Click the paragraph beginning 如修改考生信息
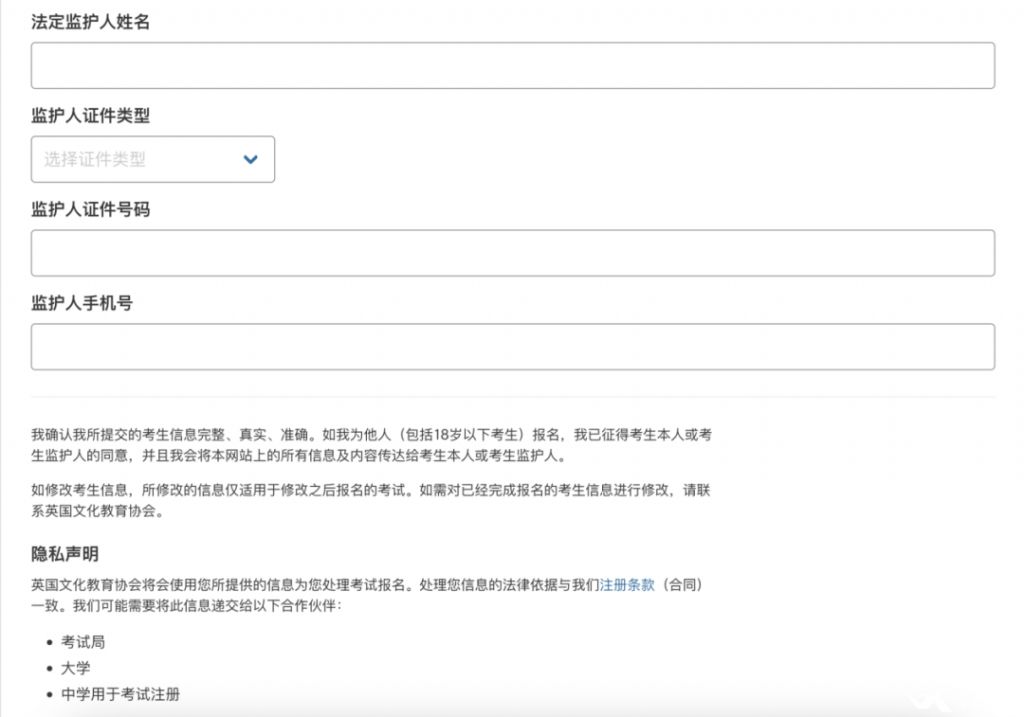 370,502
